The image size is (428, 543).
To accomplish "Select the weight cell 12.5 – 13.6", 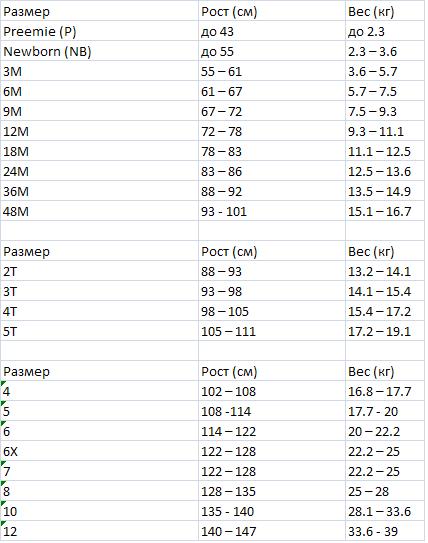I will pos(385,171).
